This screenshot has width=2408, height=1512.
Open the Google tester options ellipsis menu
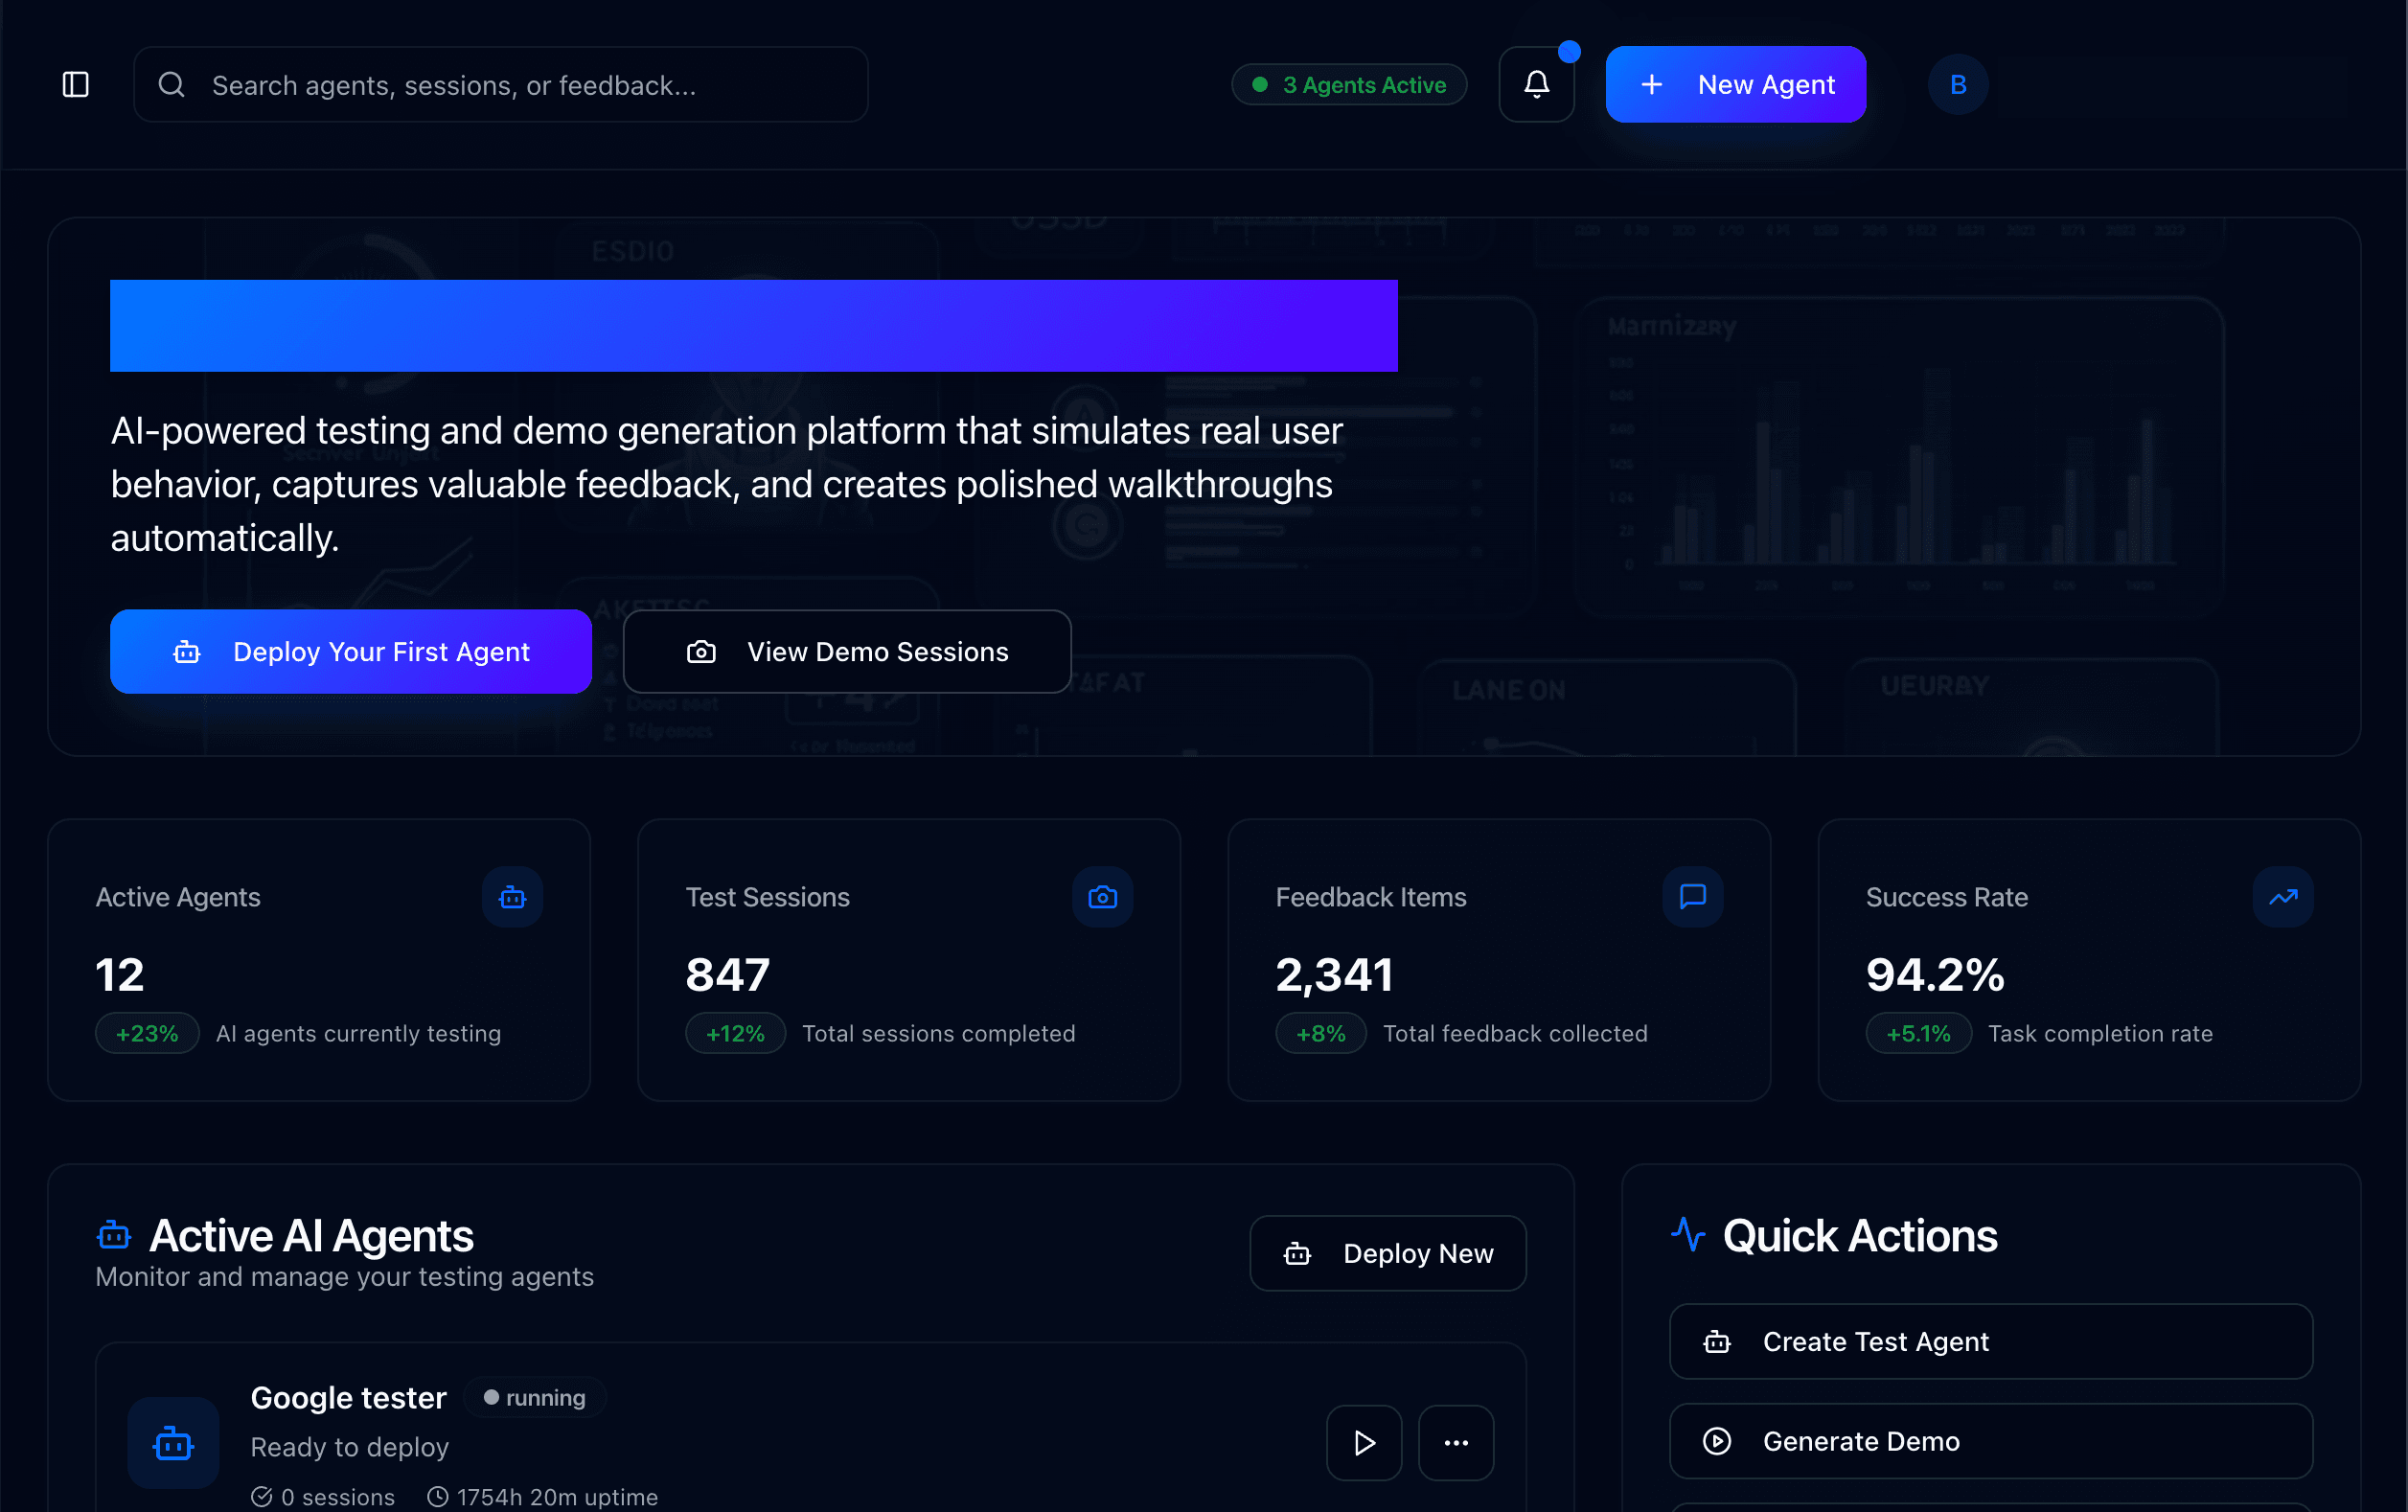[x=1456, y=1442]
